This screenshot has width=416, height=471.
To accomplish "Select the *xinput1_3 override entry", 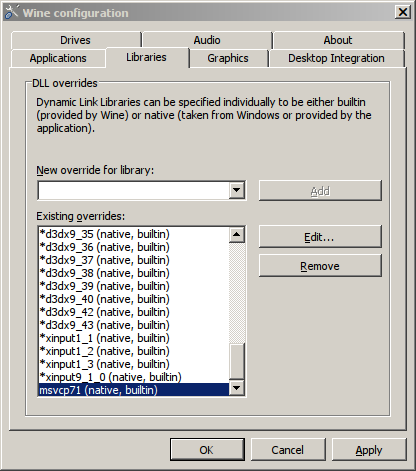I will [134, 364].
